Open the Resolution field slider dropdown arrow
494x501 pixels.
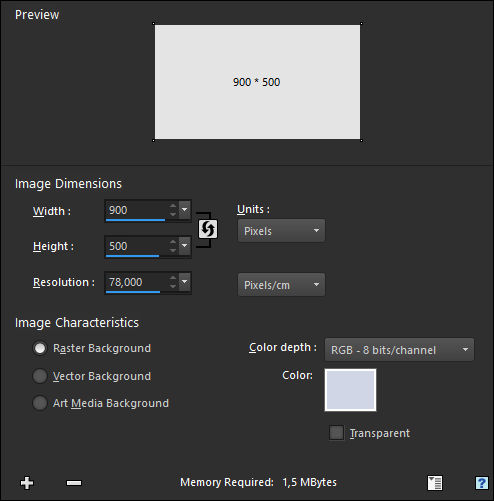click(x=185, y=282)
